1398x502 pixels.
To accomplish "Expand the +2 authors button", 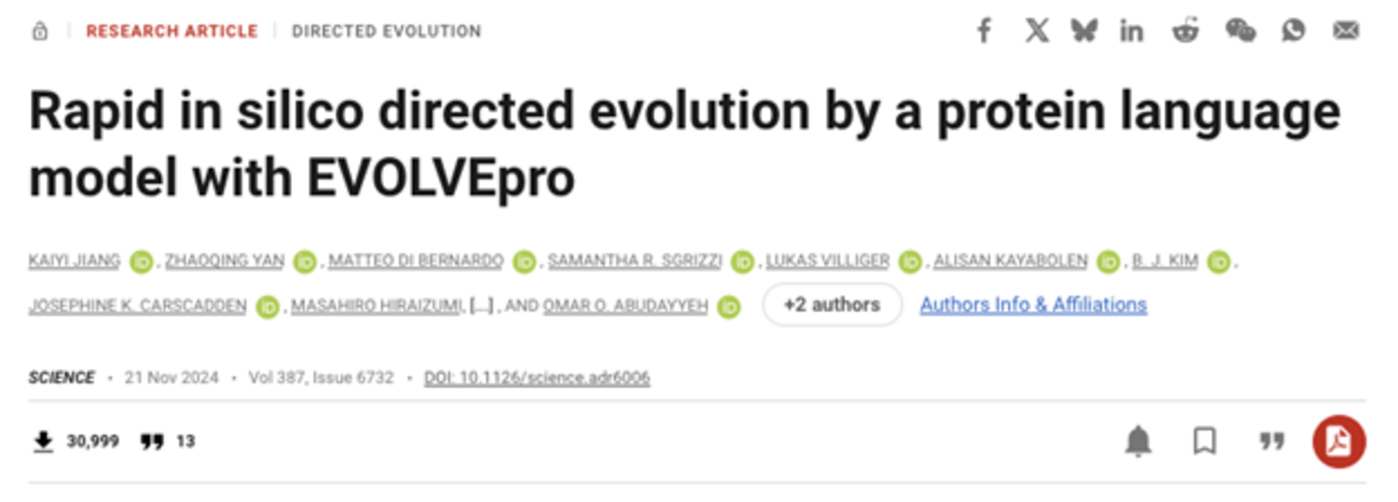I will click(x=832, y=305).
